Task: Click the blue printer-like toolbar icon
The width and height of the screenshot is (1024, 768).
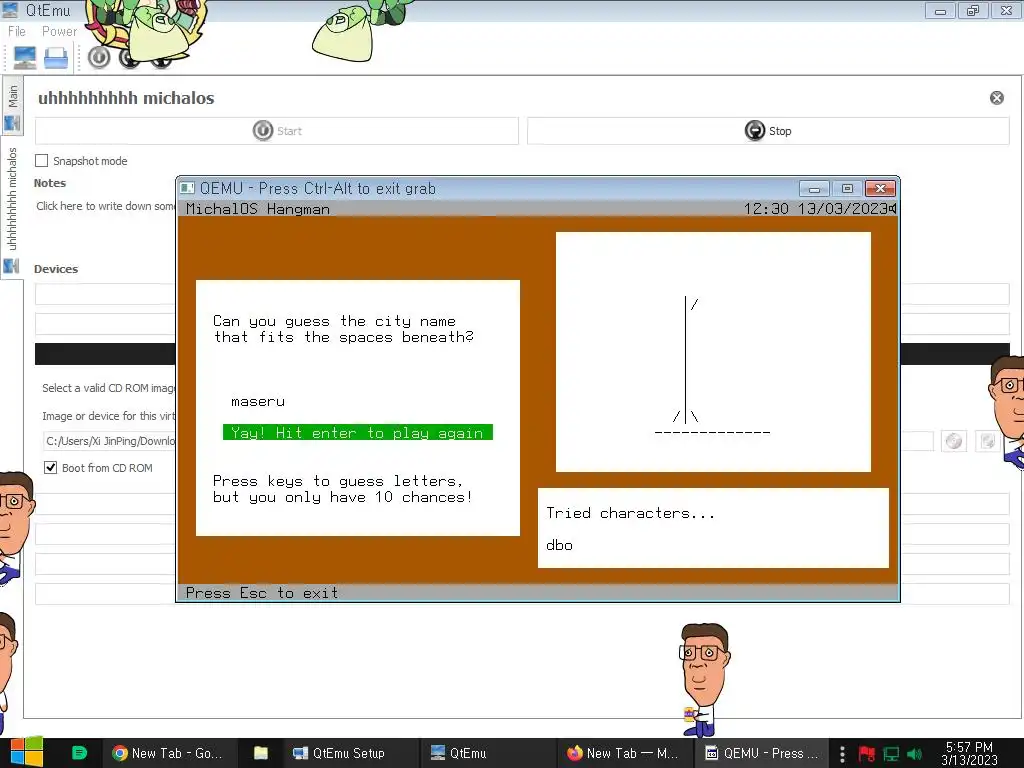Action: (56, 58)
